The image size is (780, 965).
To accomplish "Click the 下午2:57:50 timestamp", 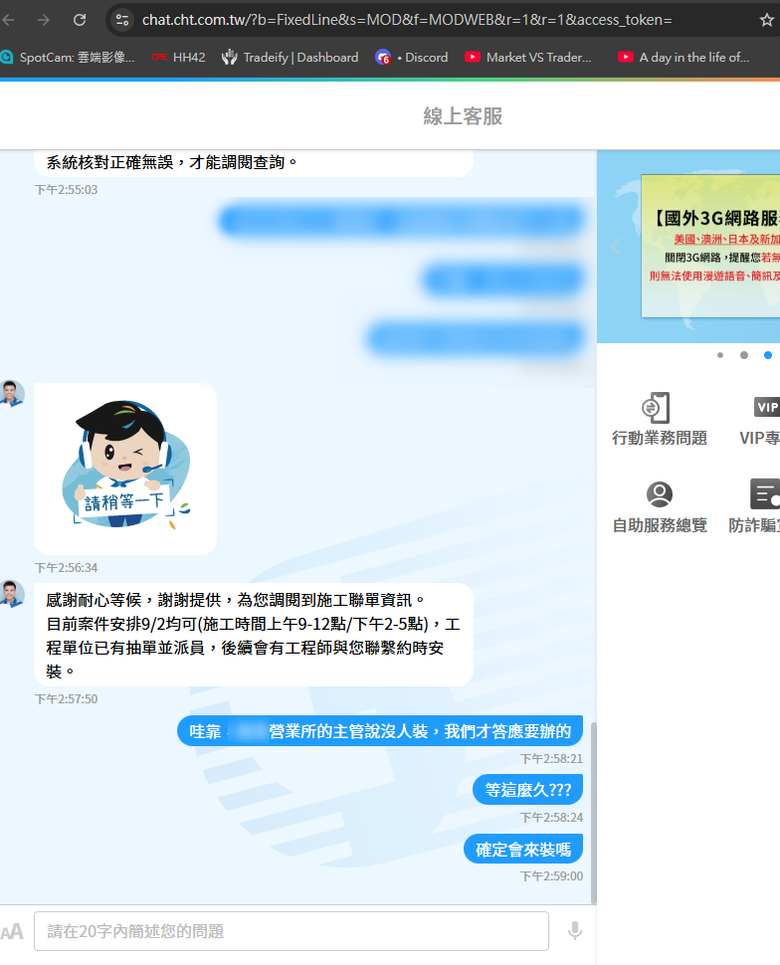I will [x=66, y=699].
